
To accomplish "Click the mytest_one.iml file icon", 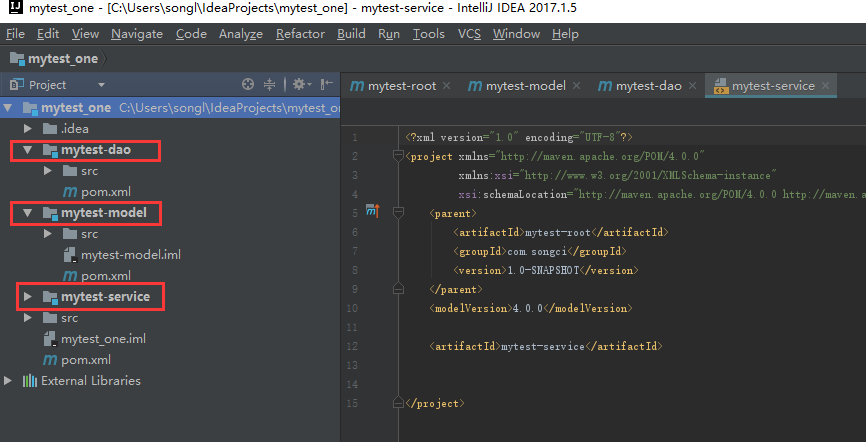I will [x=50, y=339].
